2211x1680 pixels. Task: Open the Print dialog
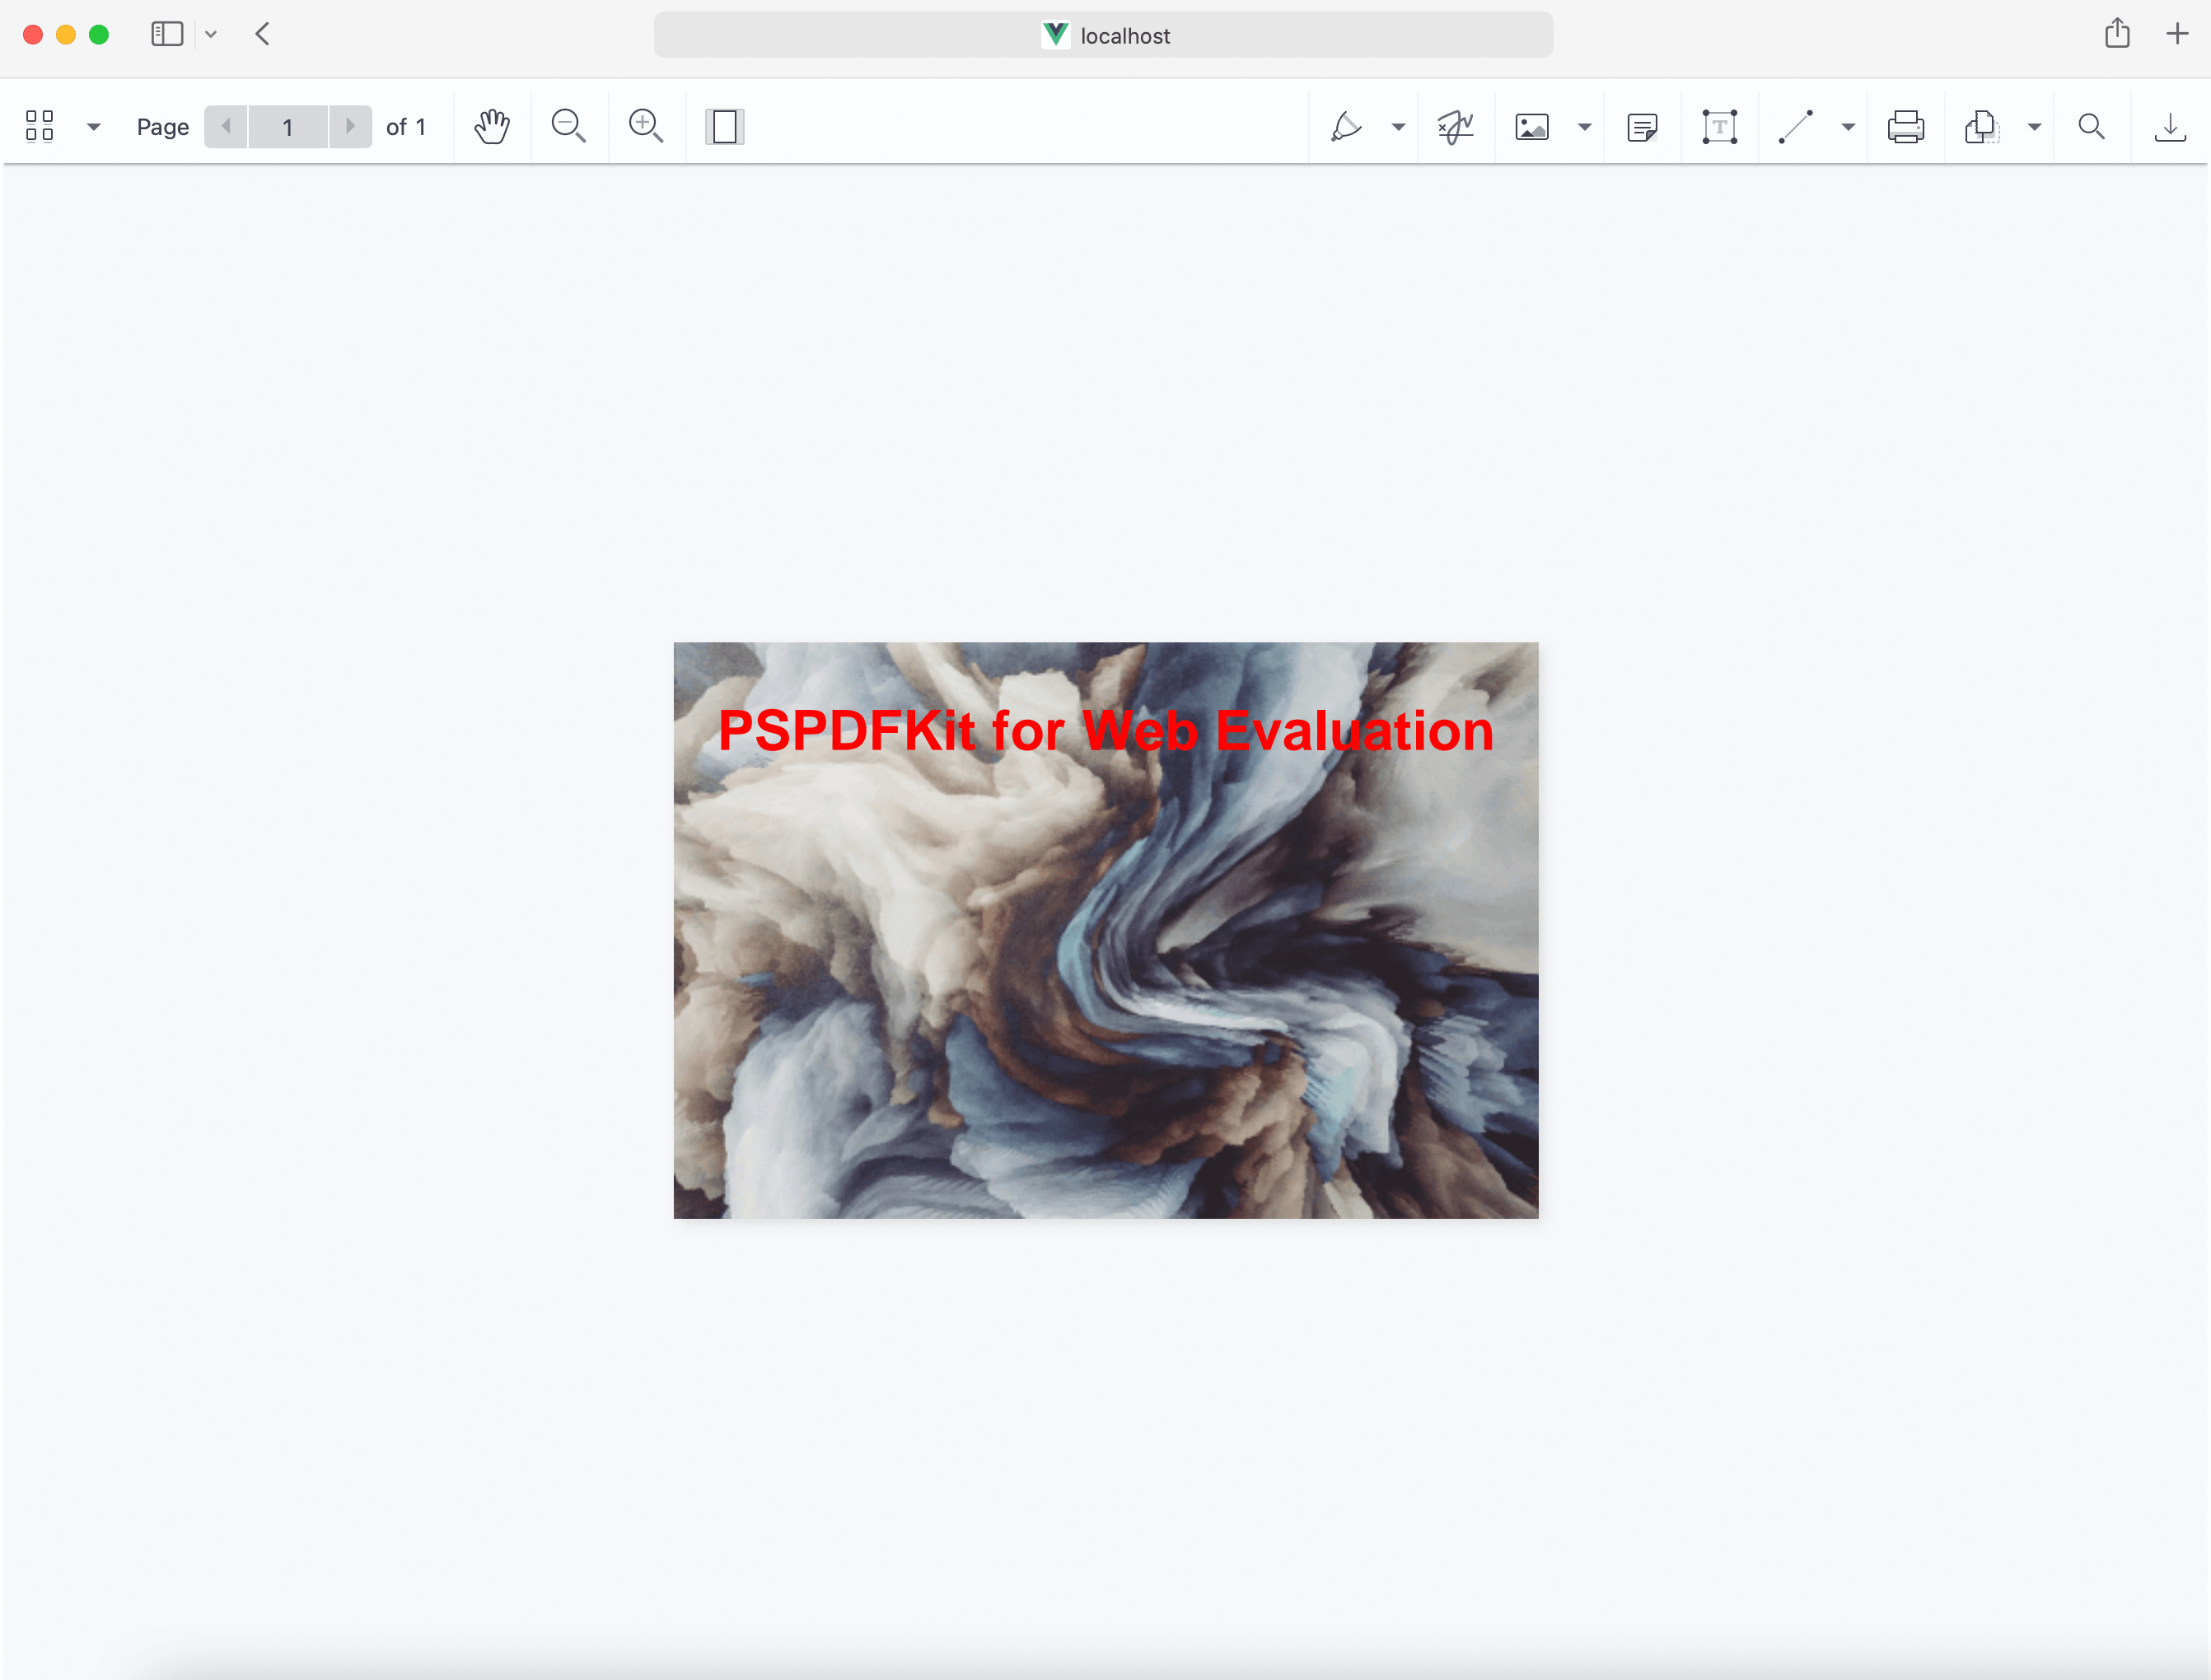(1906, 126)
